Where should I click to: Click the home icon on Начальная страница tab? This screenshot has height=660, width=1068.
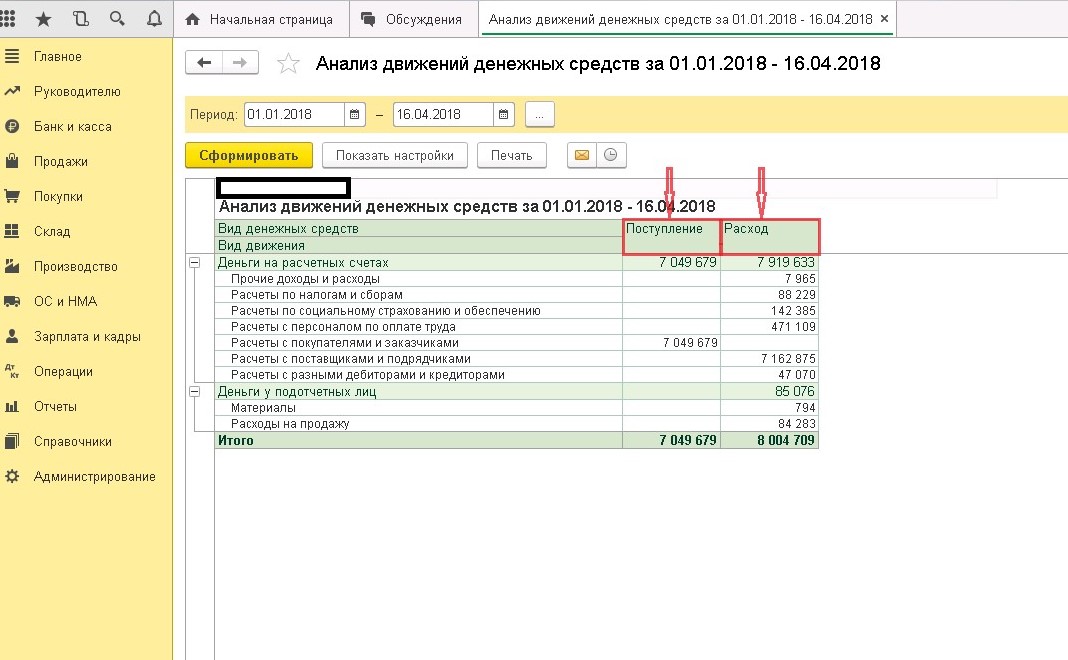click(x=193, y=19)
